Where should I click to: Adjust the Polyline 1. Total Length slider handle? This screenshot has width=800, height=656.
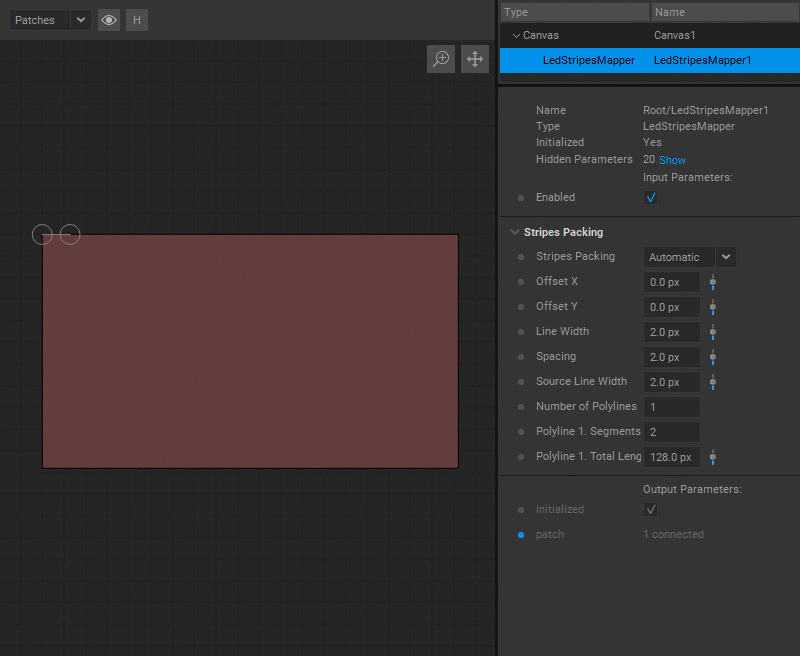coord(713,457)
